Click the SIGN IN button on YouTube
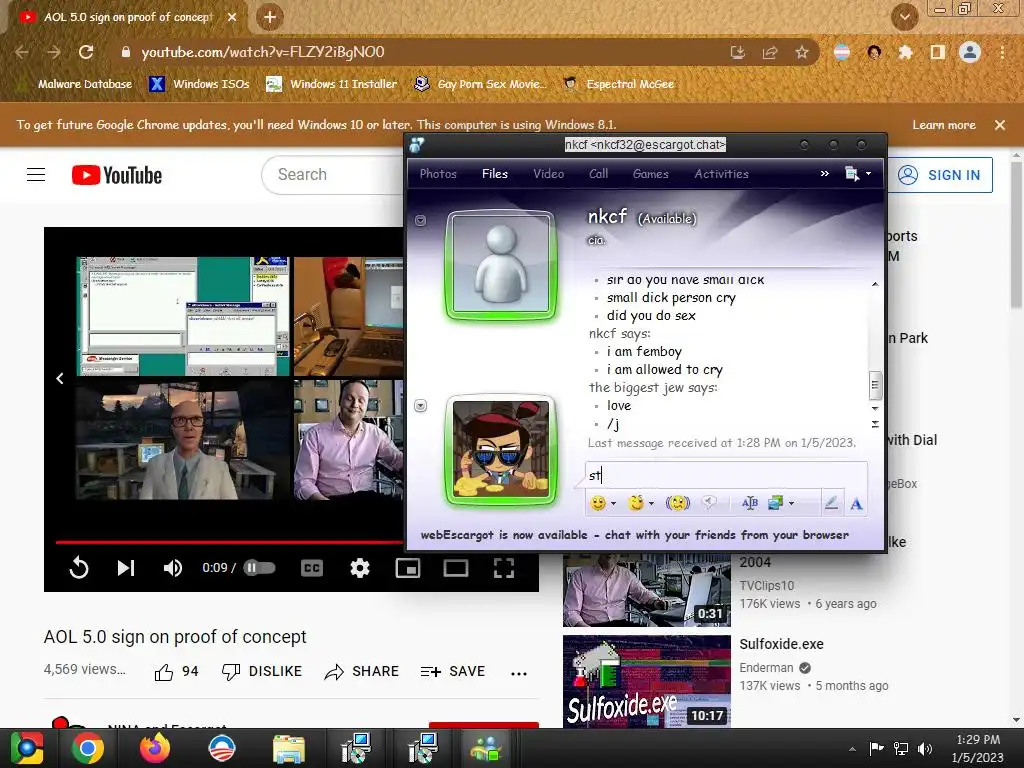Screen dimensions: 1024x768 [940, 175]
